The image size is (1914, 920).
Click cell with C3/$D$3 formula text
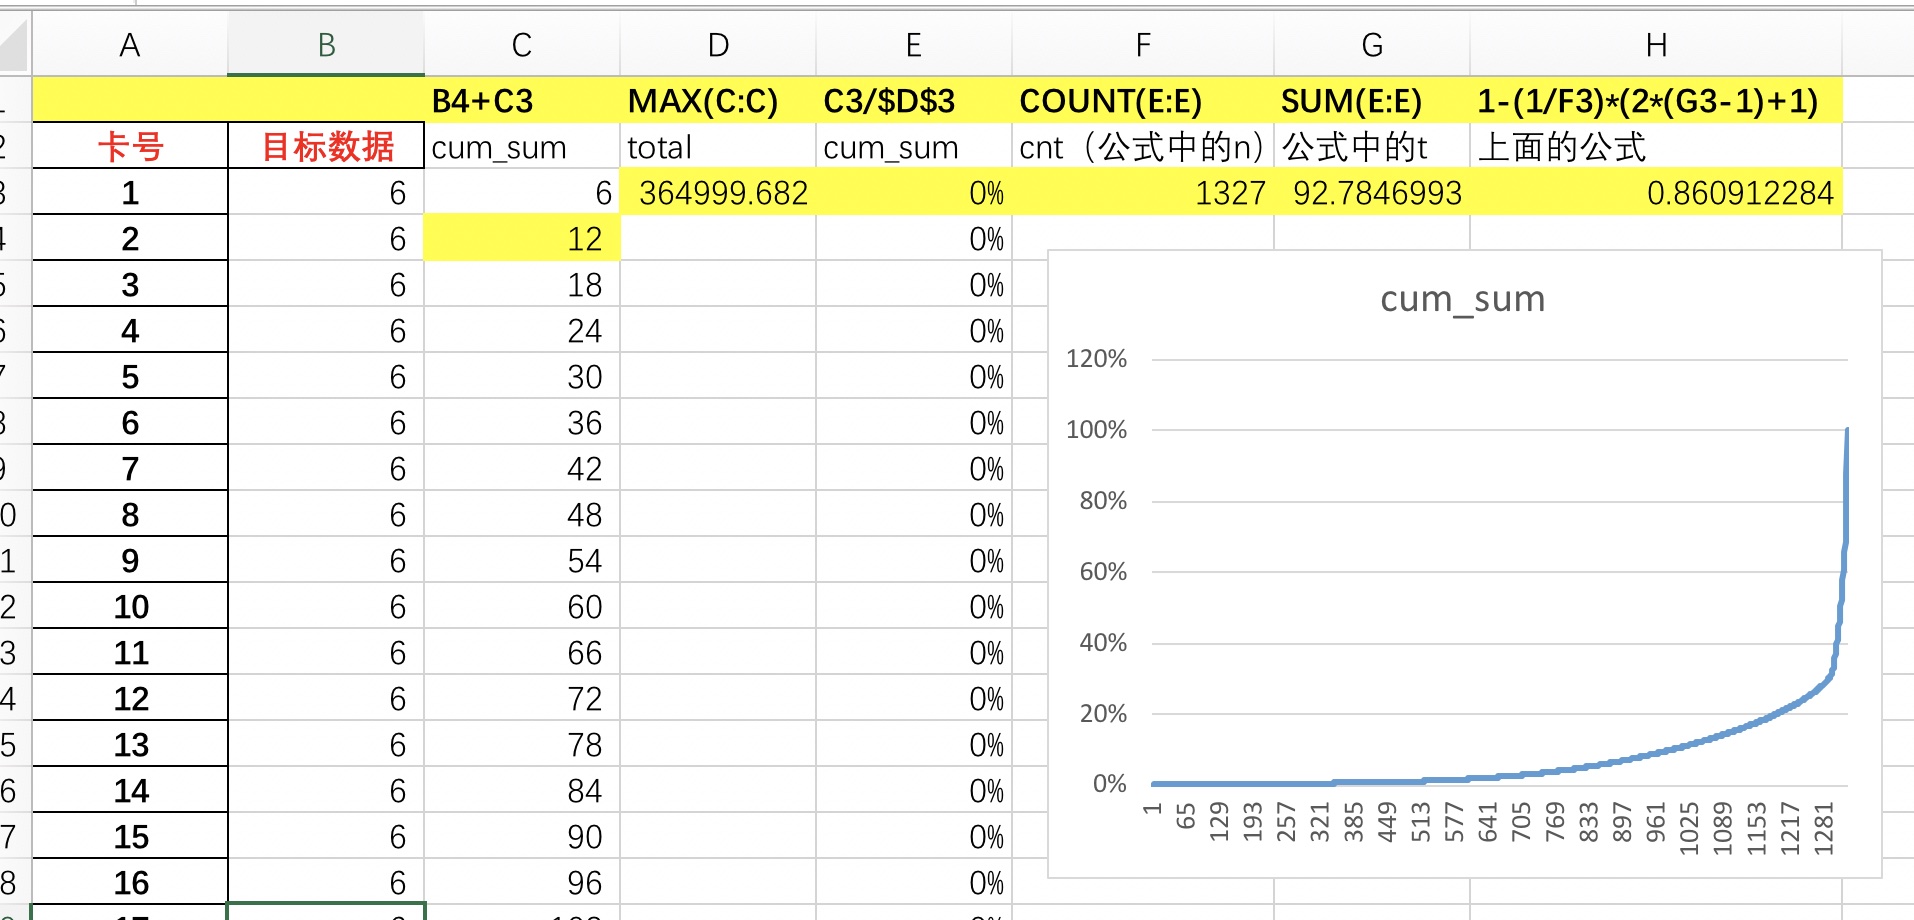tap(914, 100)
